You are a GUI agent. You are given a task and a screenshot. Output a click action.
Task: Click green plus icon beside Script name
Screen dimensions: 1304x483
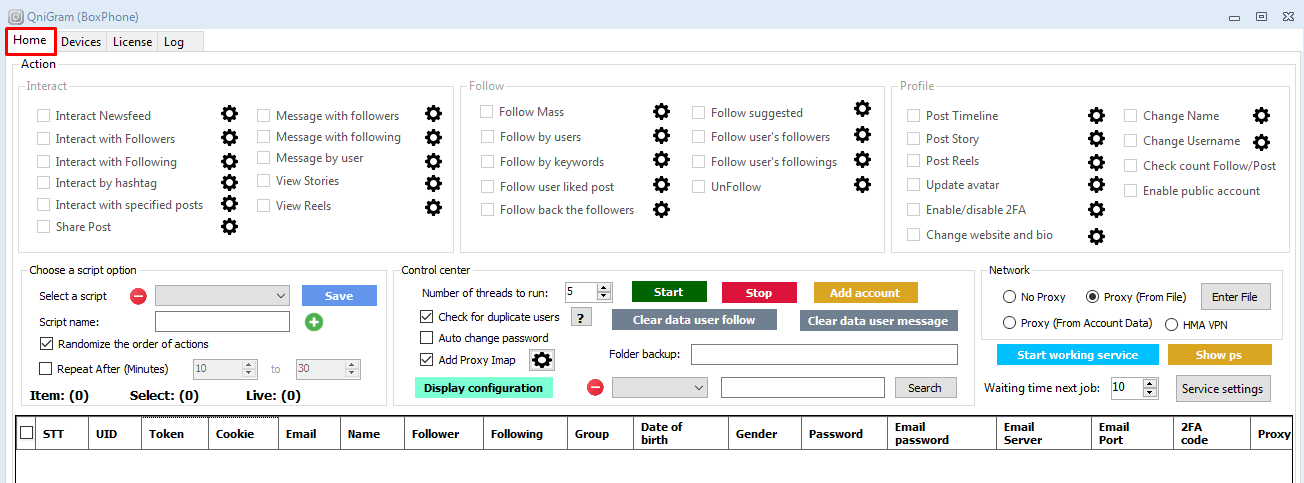click(314, 322)
